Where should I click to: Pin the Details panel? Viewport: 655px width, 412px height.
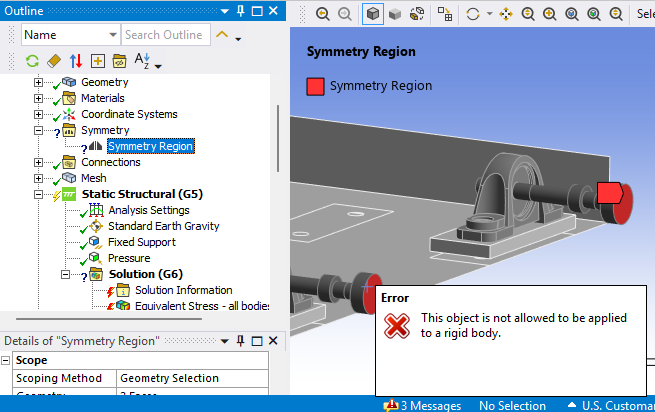tap(240, 341)
